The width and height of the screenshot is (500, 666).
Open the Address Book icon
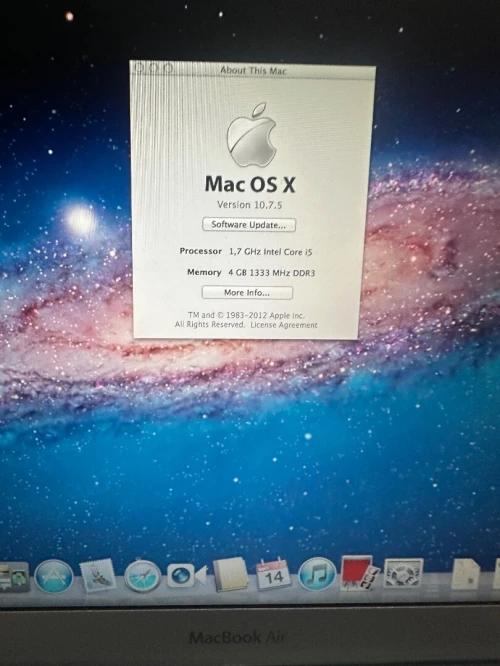[x=231, y=575]
